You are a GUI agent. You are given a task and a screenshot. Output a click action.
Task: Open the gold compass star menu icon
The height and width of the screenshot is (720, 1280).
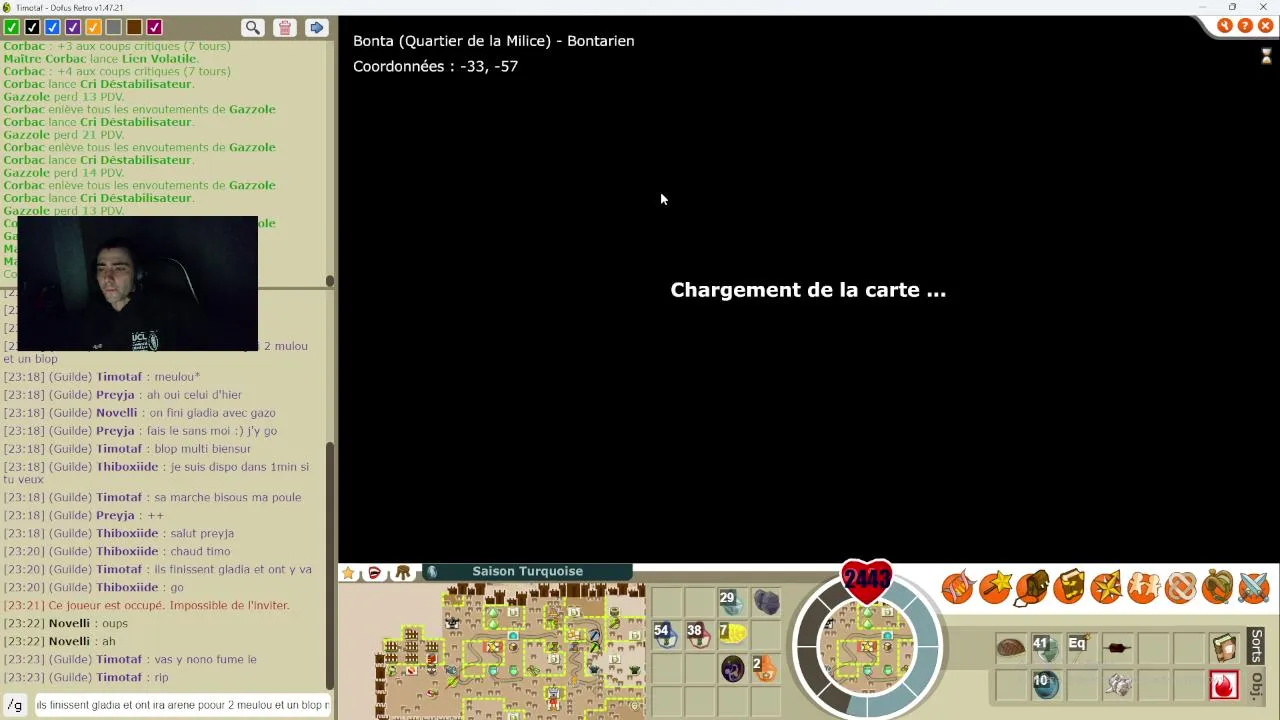[1106, 588]
